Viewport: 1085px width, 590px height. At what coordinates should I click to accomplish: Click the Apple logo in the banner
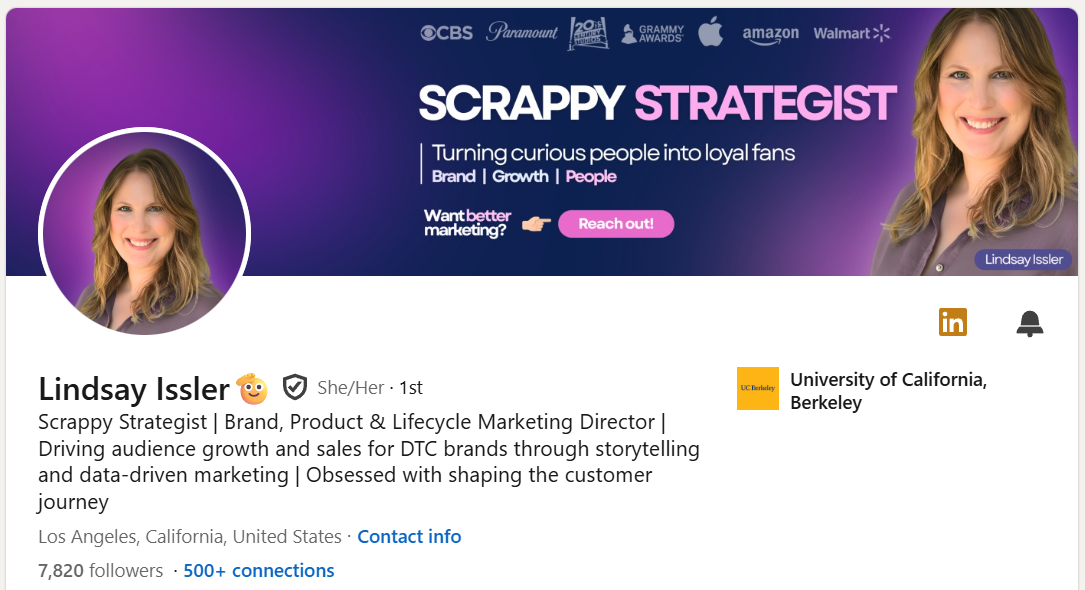point(710,32)
